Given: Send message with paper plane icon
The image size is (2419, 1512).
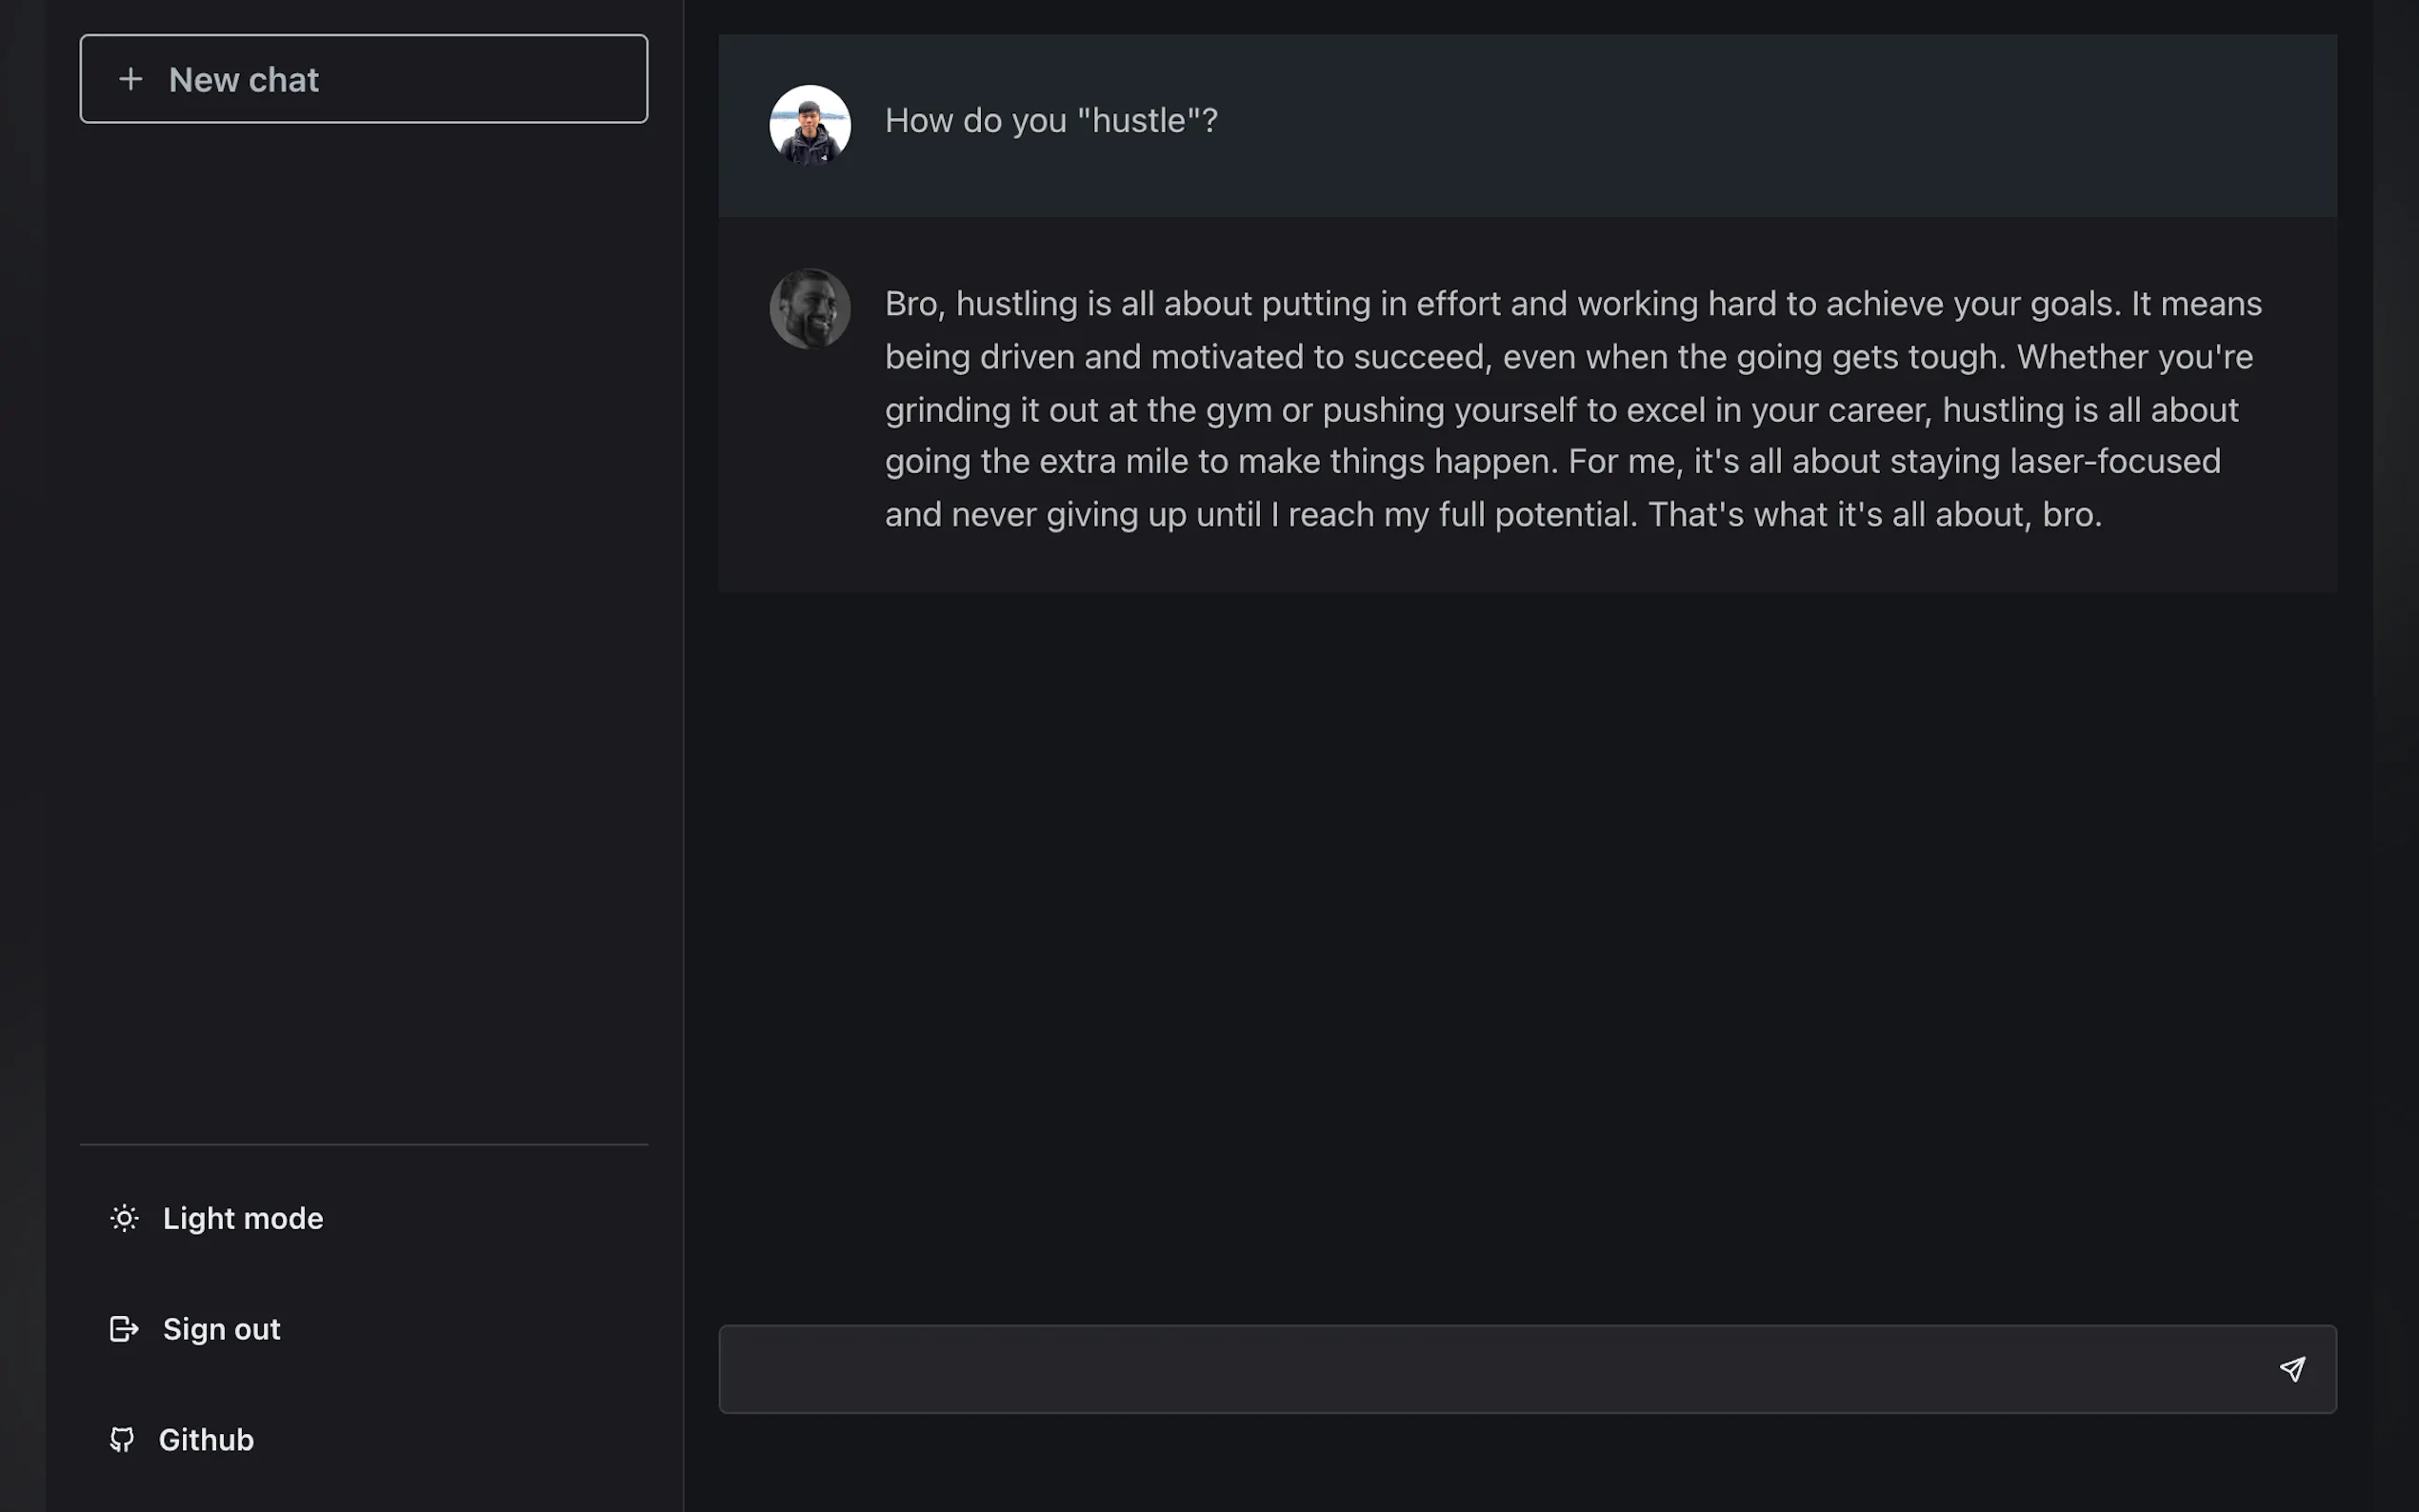Looking at the screenshot, I should point(2292,1369).
